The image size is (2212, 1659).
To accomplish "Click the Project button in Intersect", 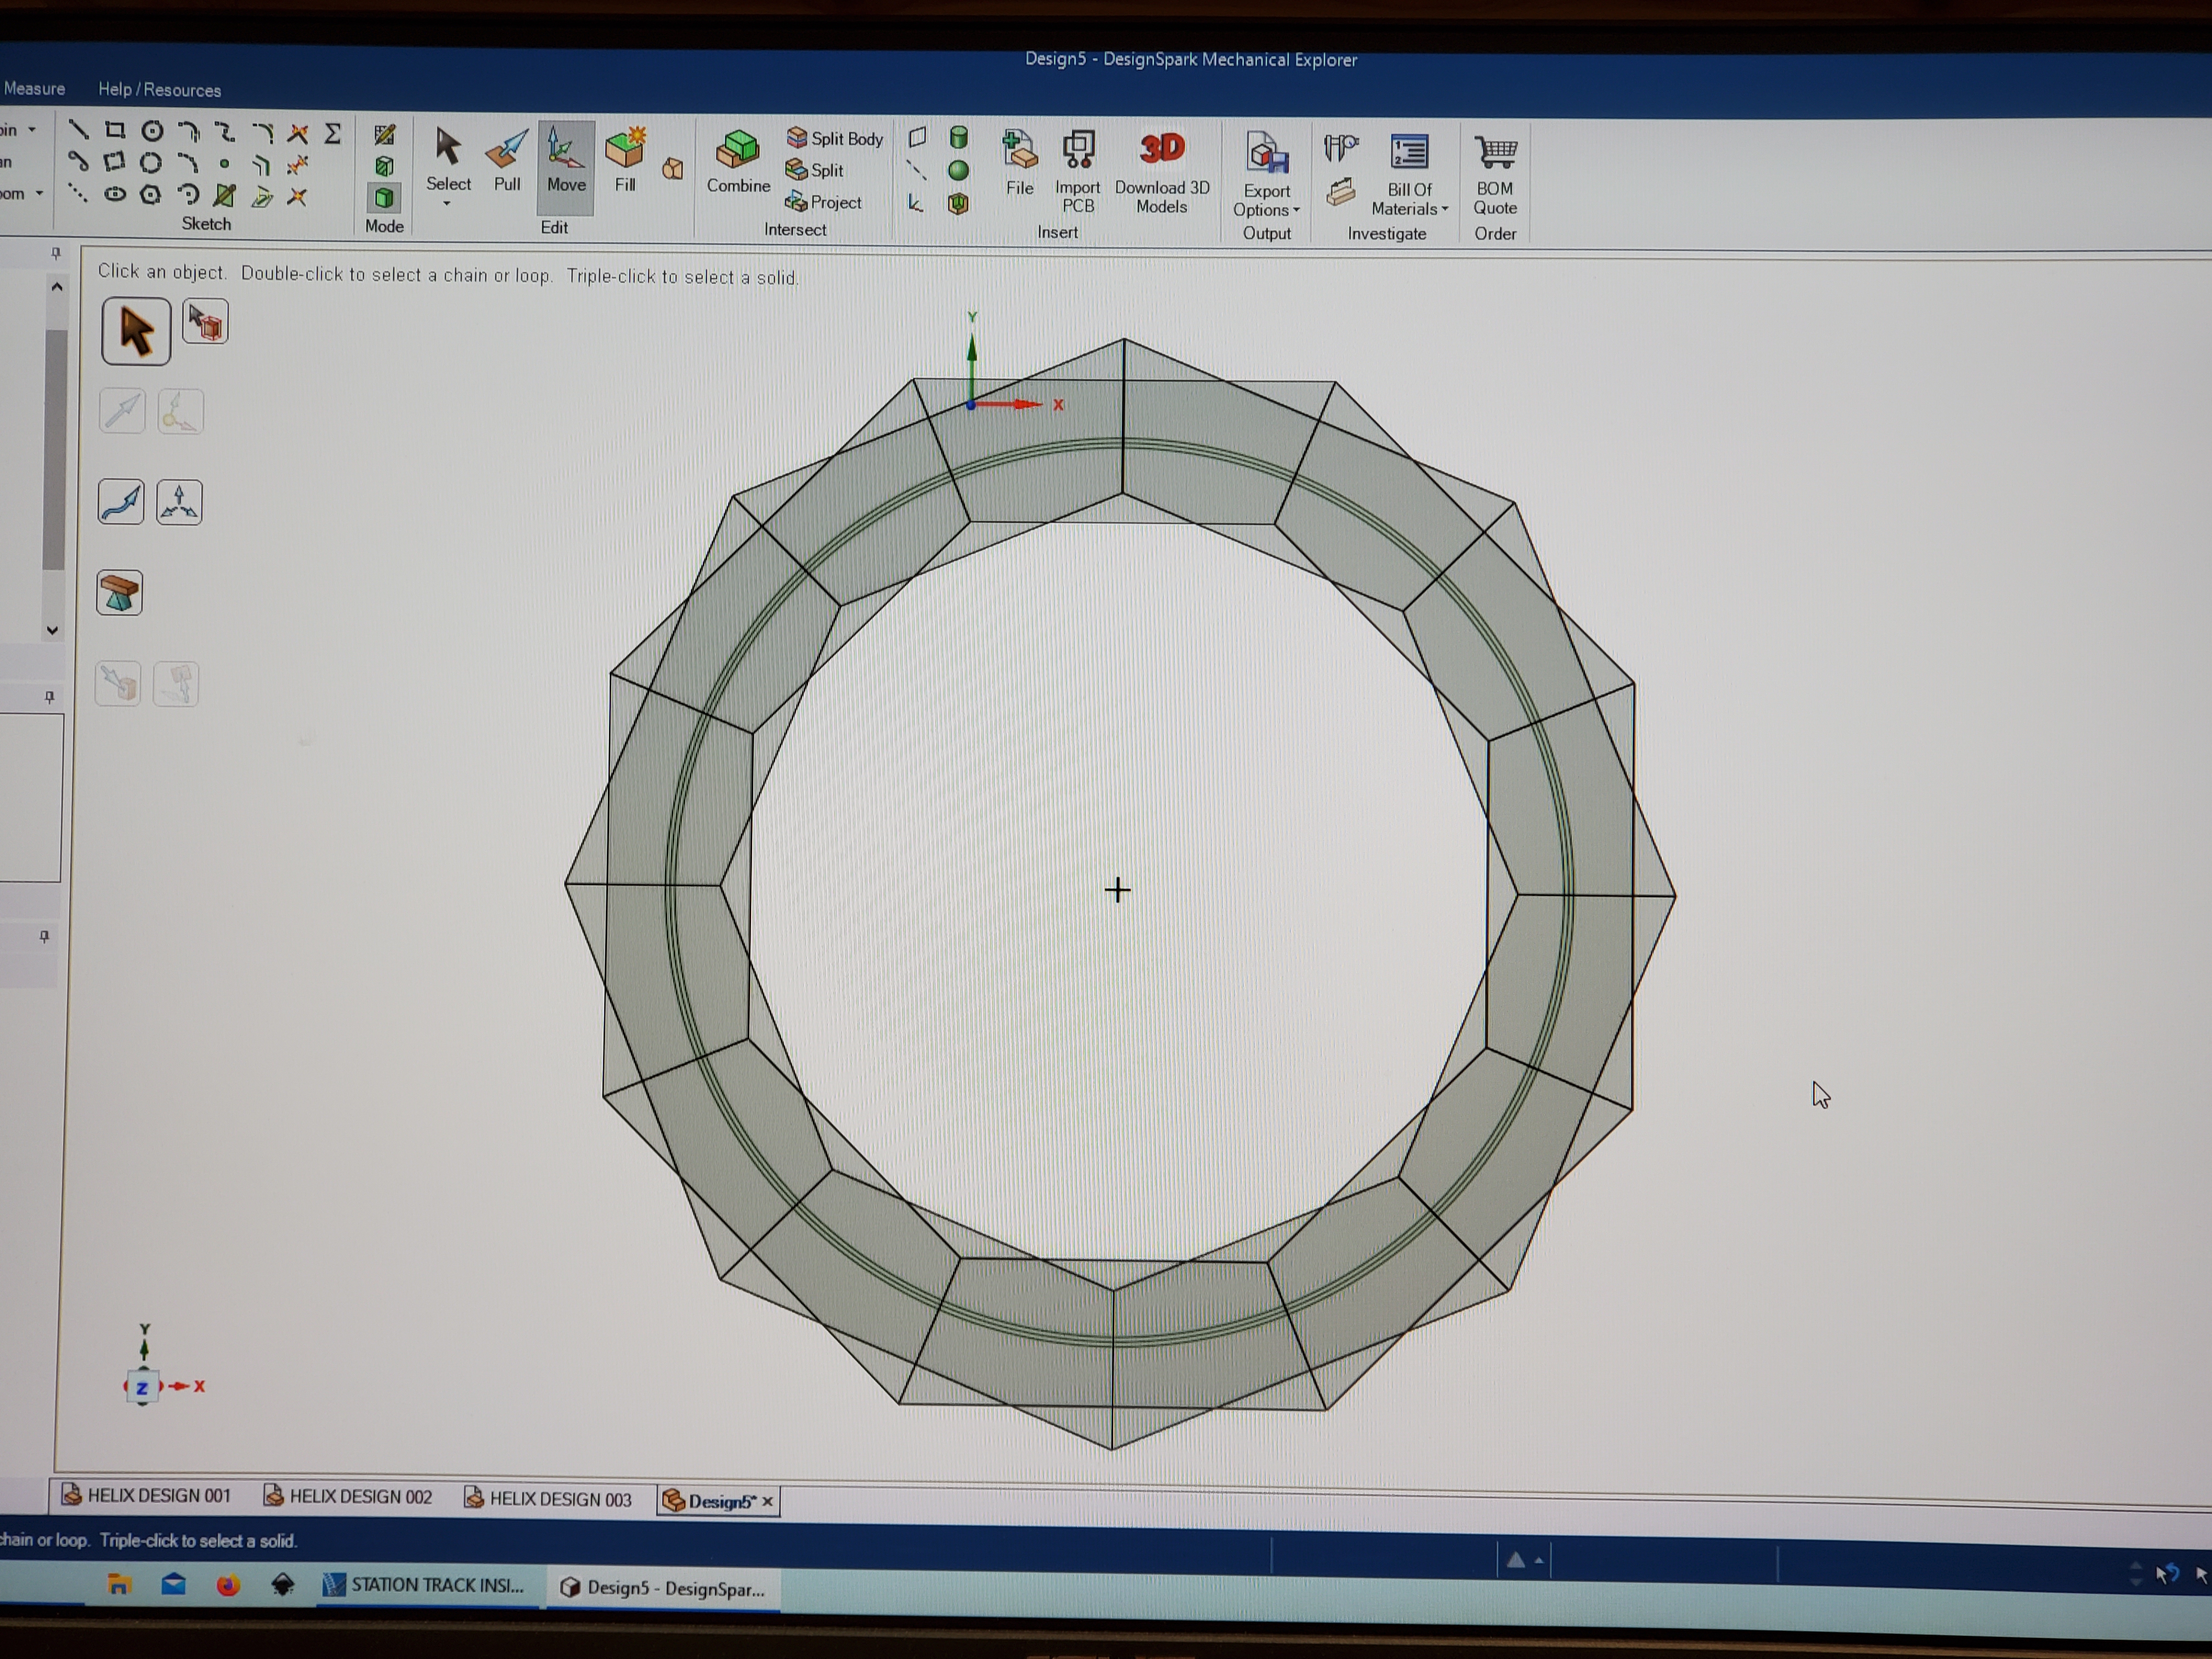I will 824,202.
